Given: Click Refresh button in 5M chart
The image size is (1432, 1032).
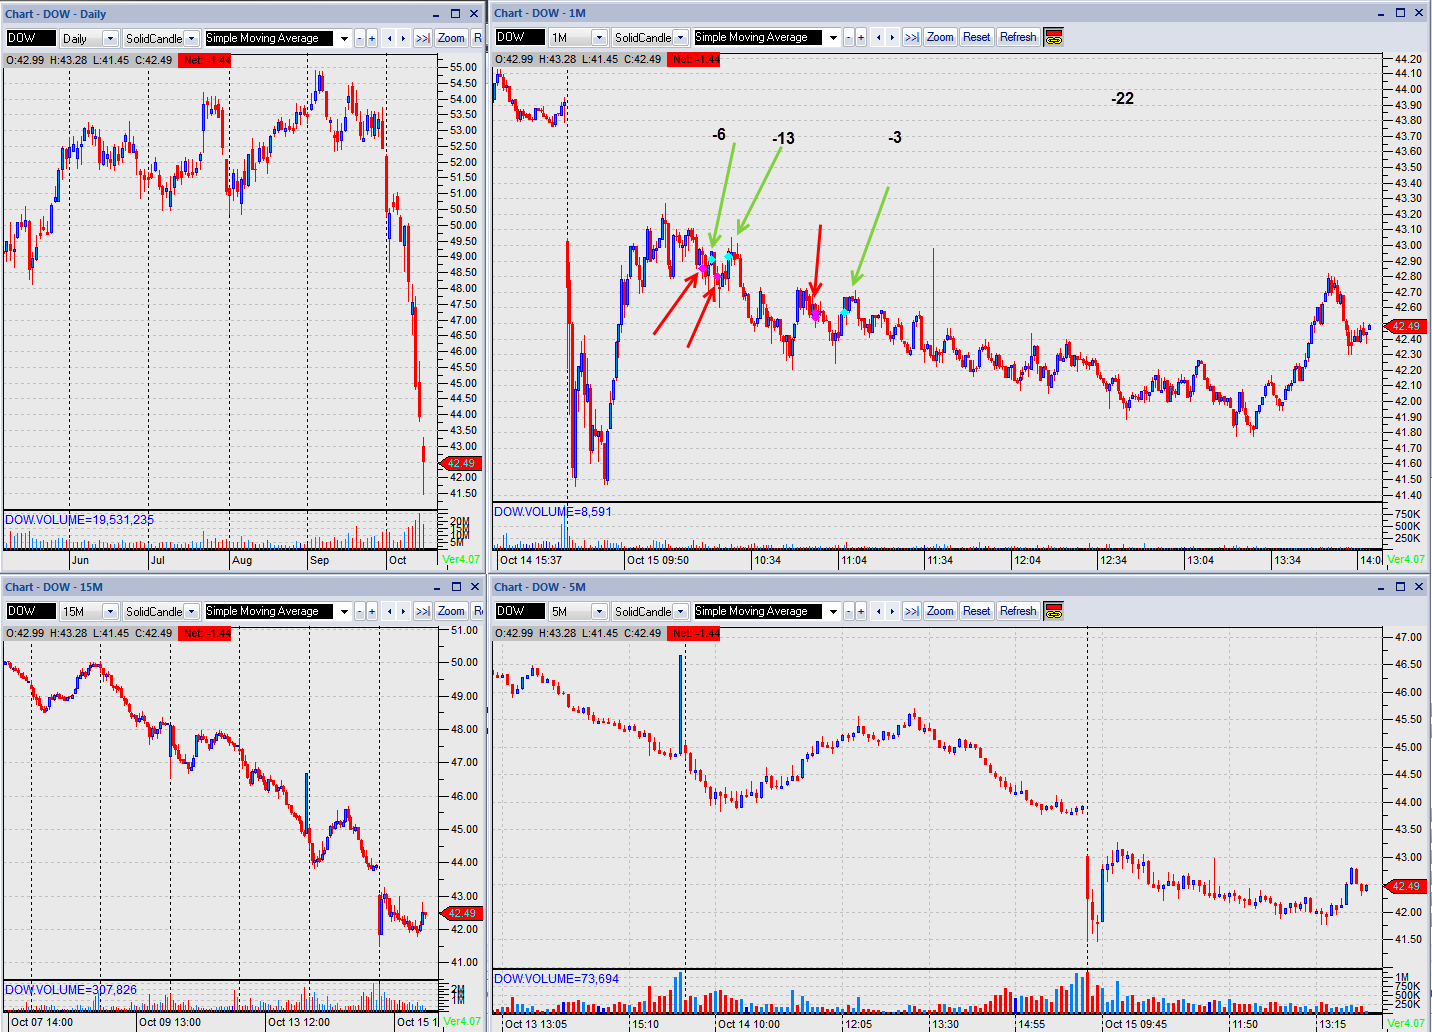Looking at the screenshot, I should [x=1018, y=611].
